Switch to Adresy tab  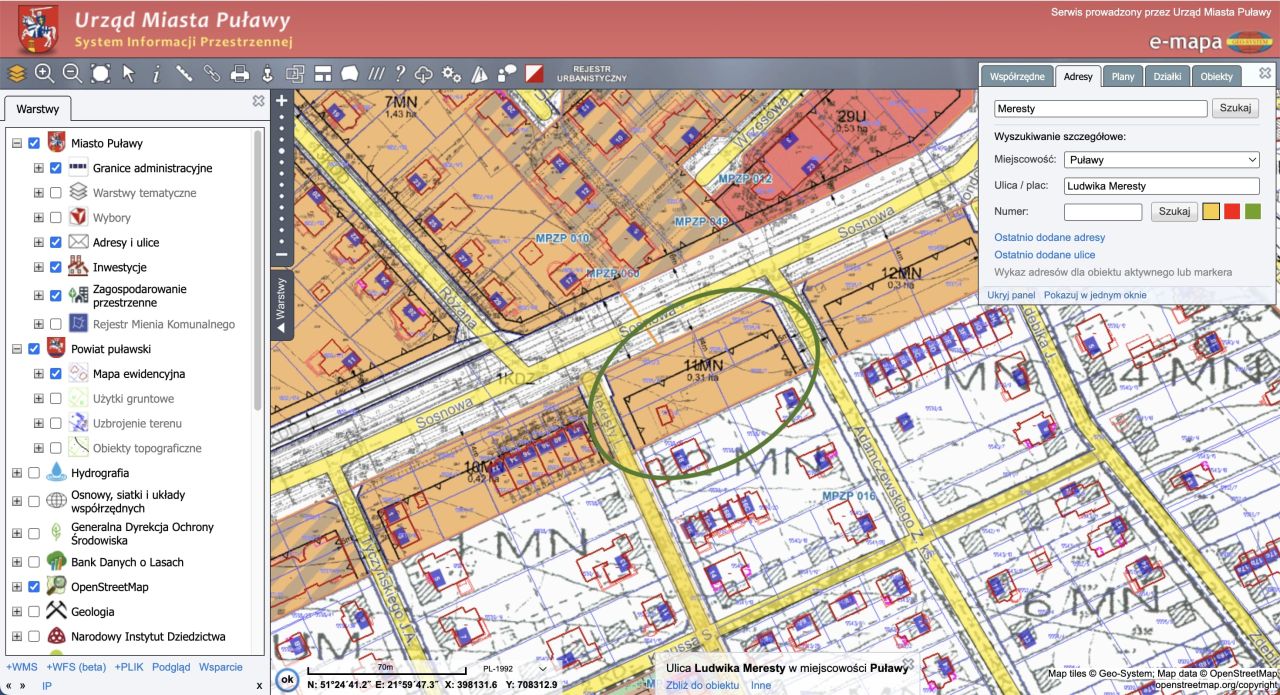tap(1078, 76)
